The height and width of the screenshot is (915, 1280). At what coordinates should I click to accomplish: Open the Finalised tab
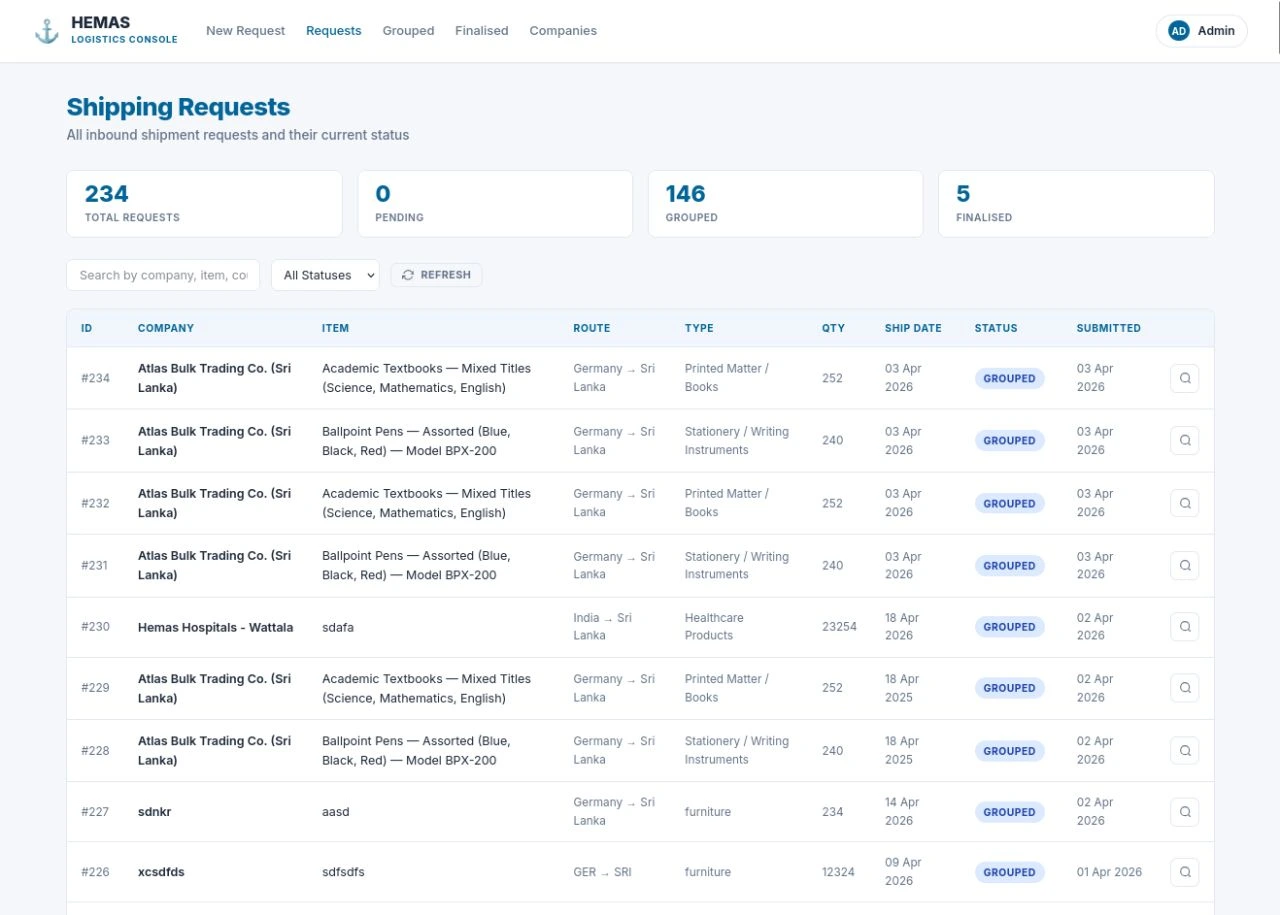pos(481,31)
